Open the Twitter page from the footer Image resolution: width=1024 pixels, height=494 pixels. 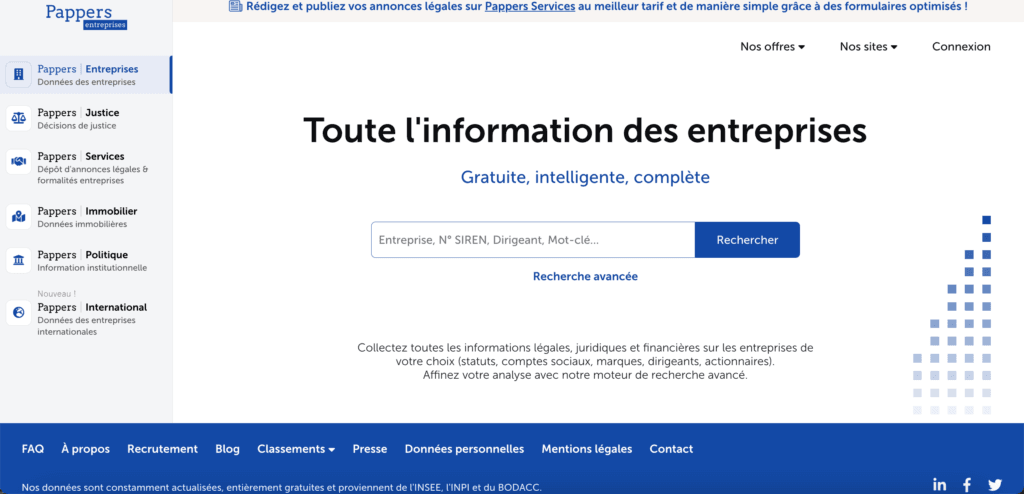[x=994, y=484]
